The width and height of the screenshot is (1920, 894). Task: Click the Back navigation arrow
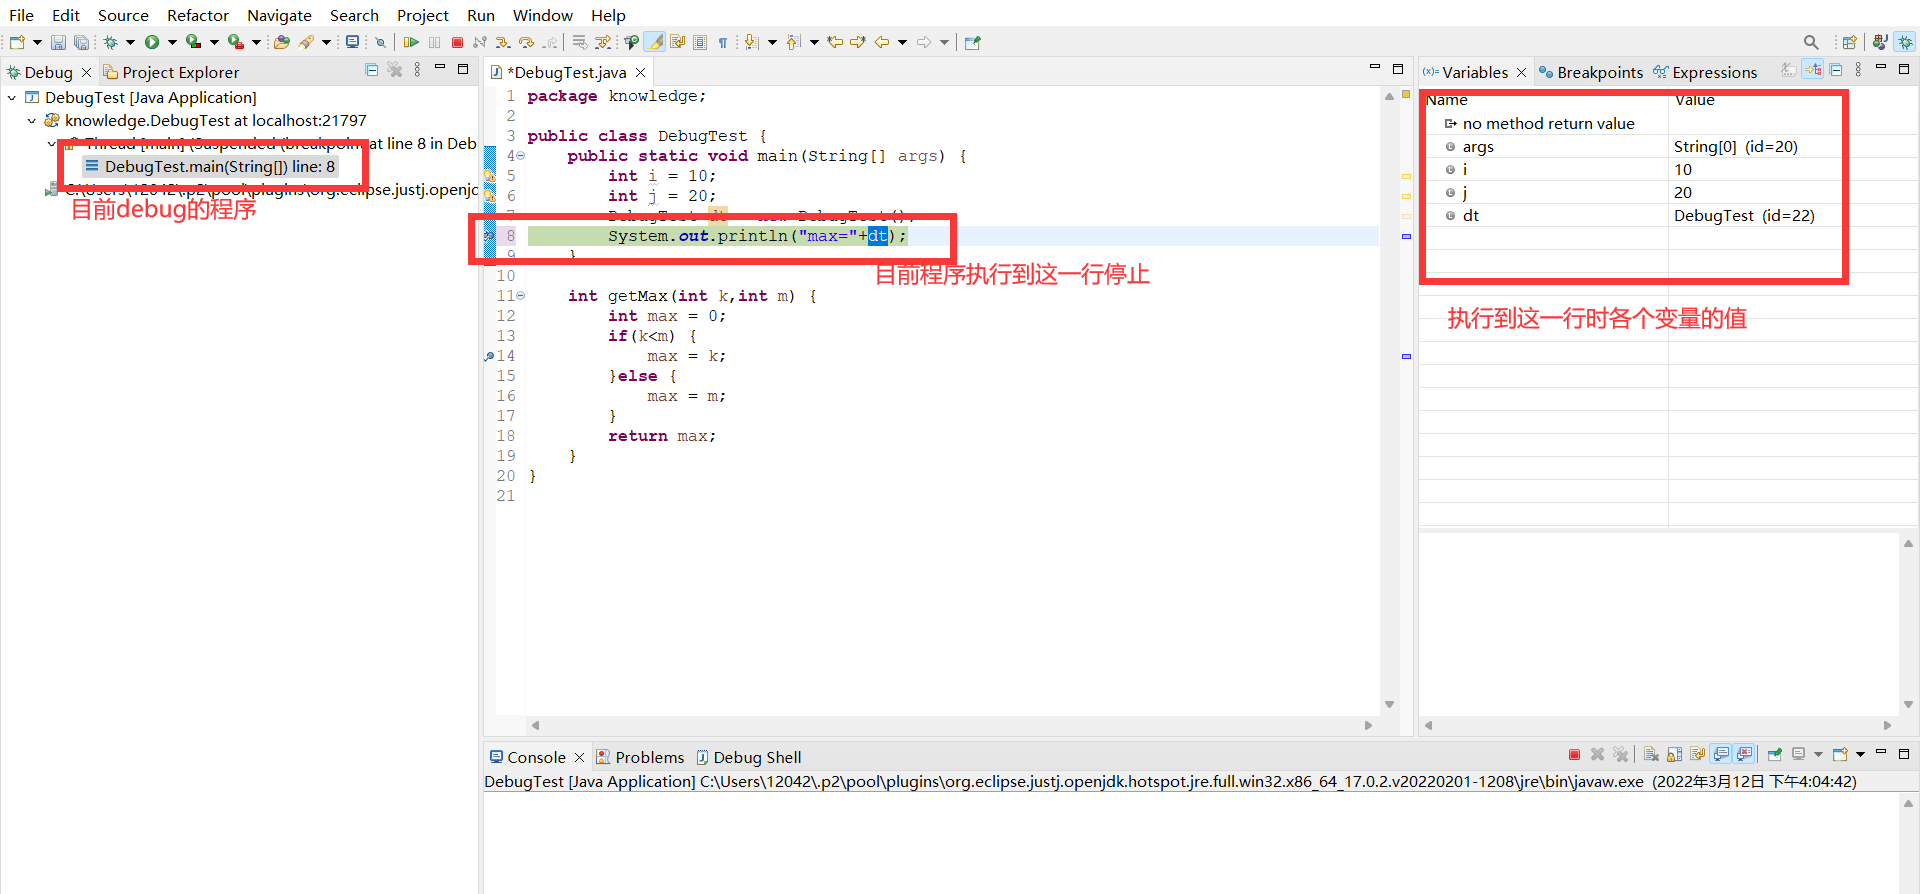[x=882, y=42]
